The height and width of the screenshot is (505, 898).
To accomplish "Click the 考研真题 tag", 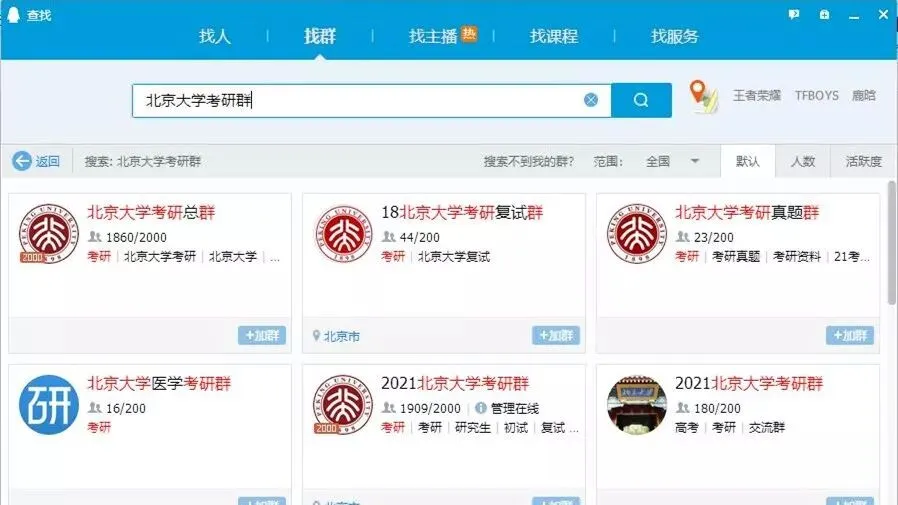I will [x=736, y=257].
